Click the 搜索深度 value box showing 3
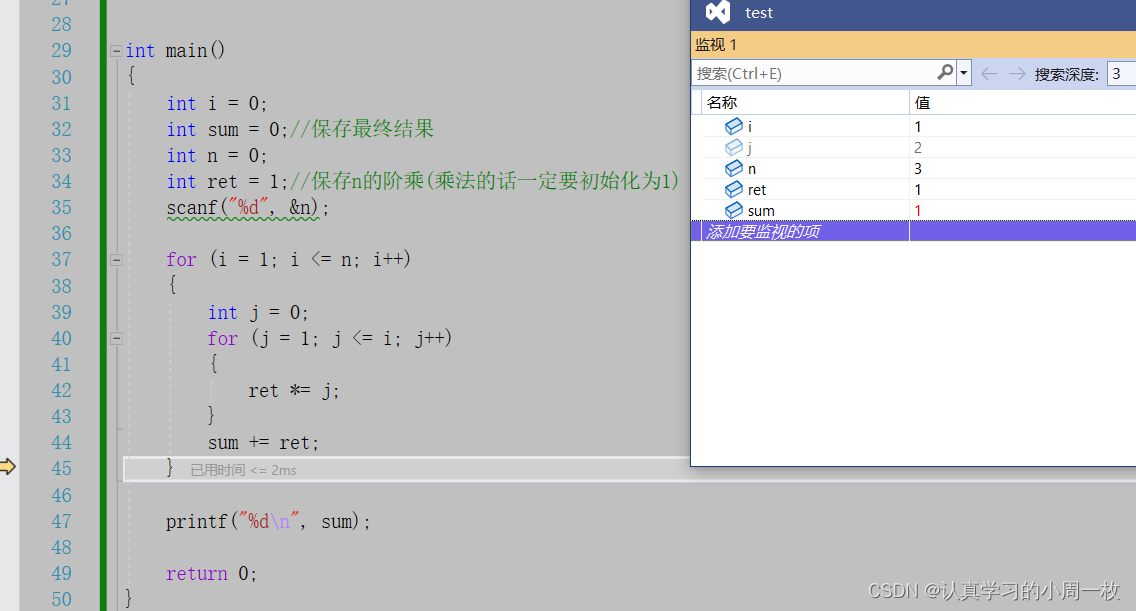This screenshot has height=611, width=1136. pyautogui.click(x=1120, y=73)
